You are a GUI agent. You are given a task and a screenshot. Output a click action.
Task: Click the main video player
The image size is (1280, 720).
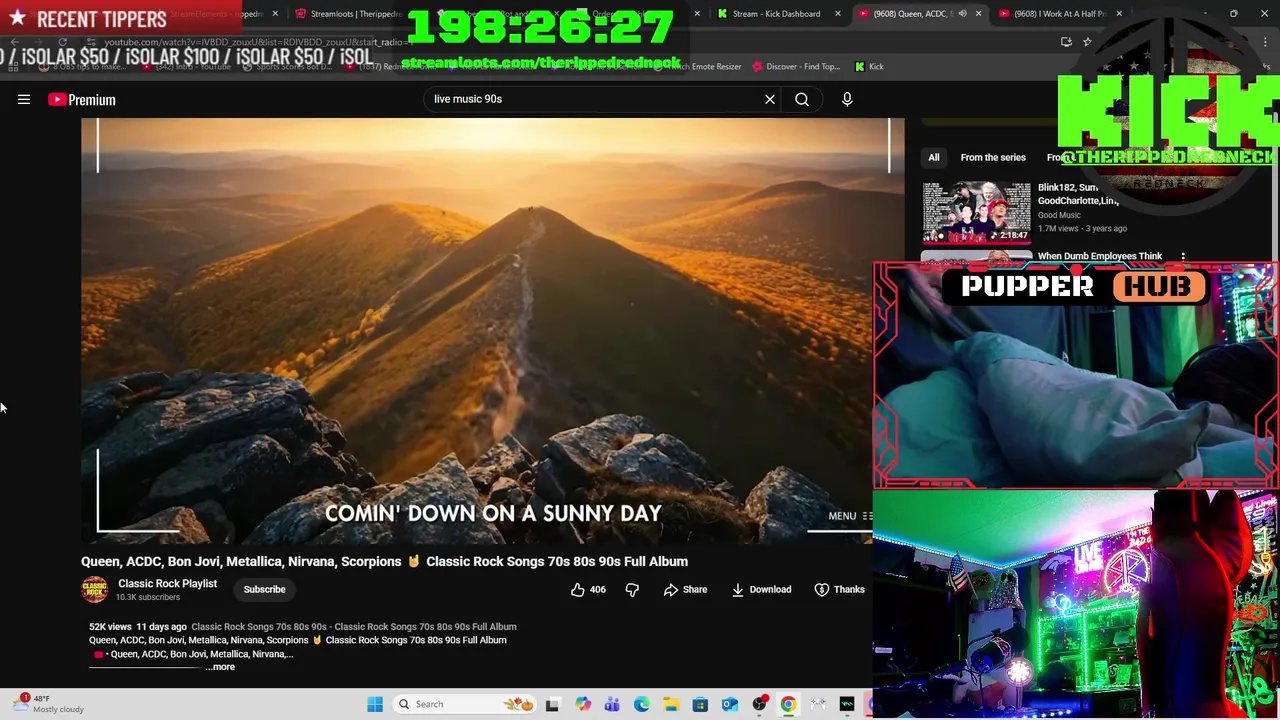pyautogui.click(x=492, y=330)
